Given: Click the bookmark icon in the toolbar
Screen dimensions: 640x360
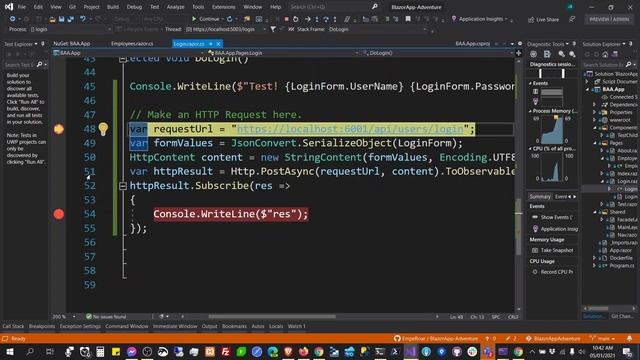Looking at the screenshot, I should click(408, 19).
